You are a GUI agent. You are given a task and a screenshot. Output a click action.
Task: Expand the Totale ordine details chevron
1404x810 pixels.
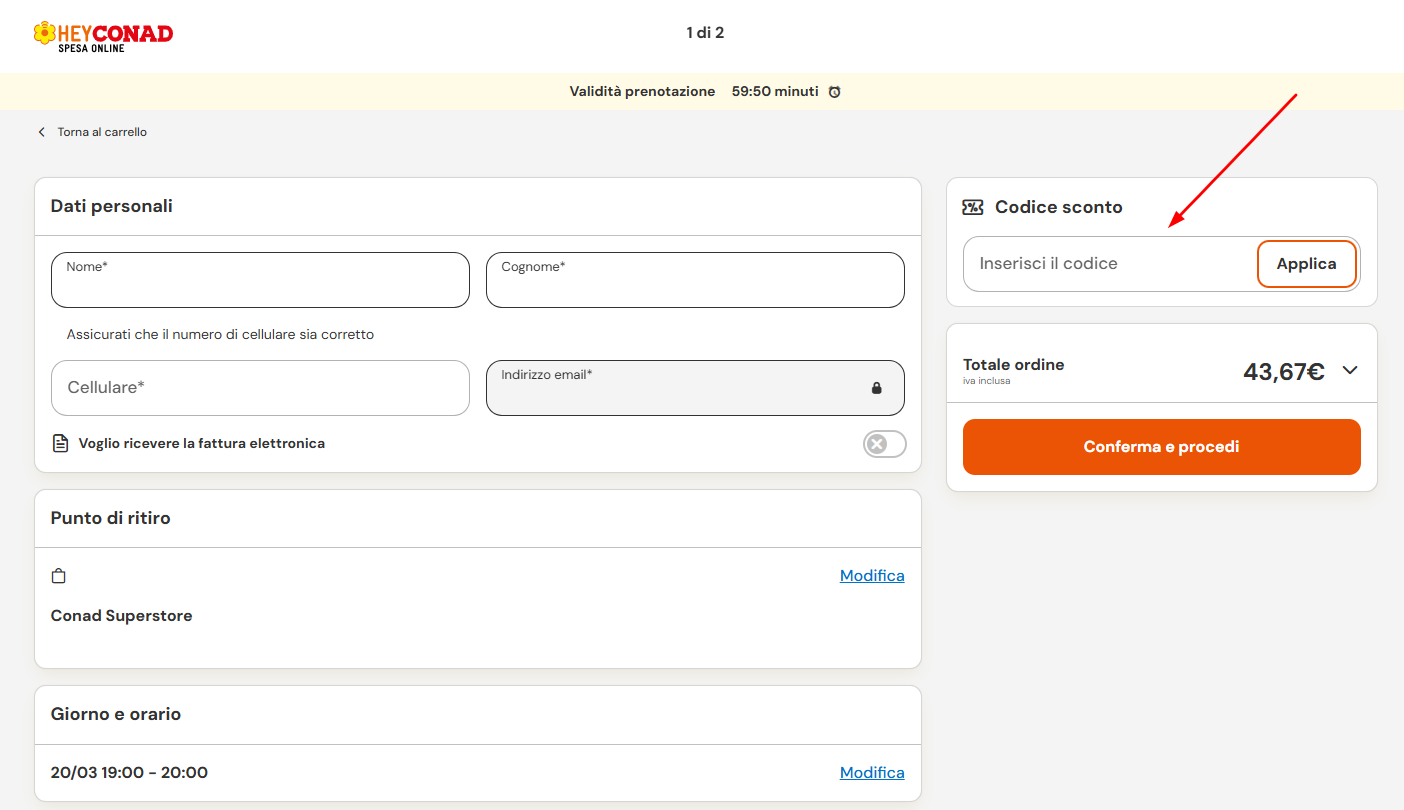point(1350,370)
